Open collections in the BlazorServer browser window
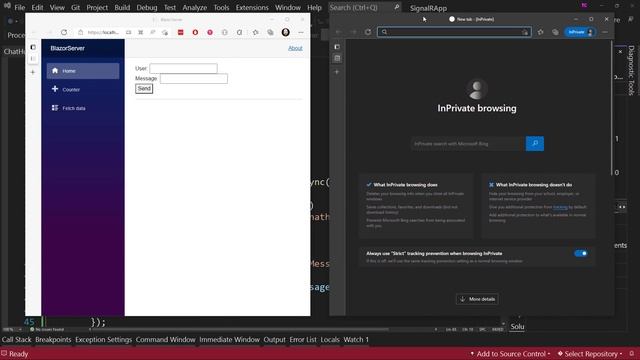 click(270, 32)
